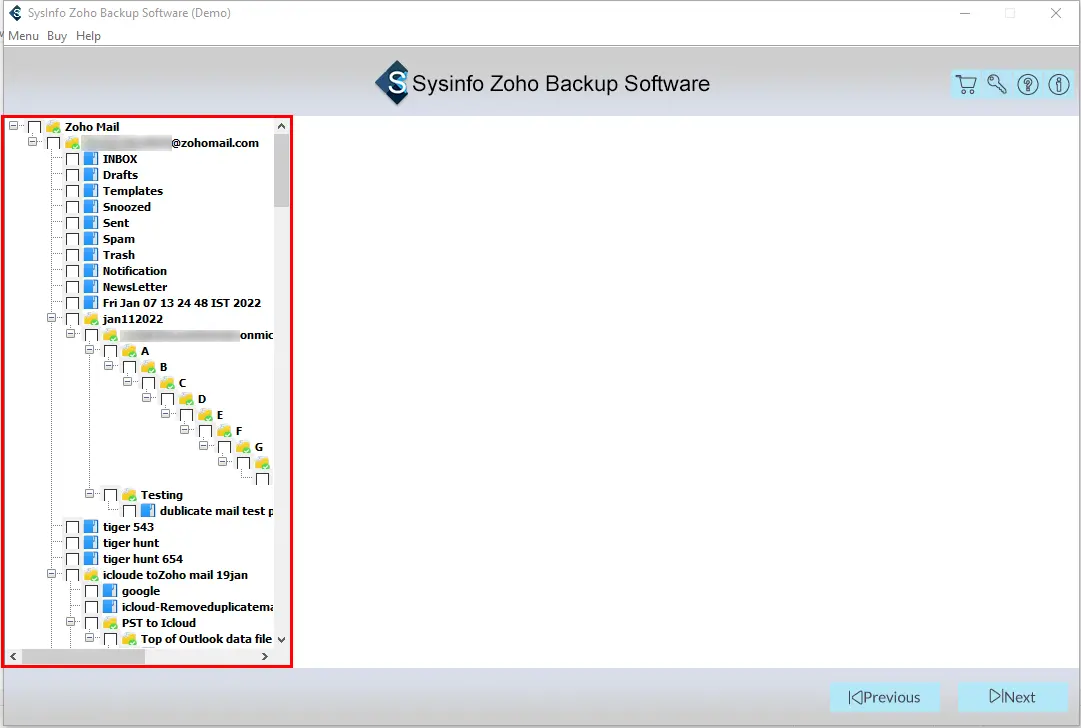The height and width of the screenshot is (728, 1081).
Task: Open the shopping cart buy icon
Action: pyautogui.click(x=966, y=84)
